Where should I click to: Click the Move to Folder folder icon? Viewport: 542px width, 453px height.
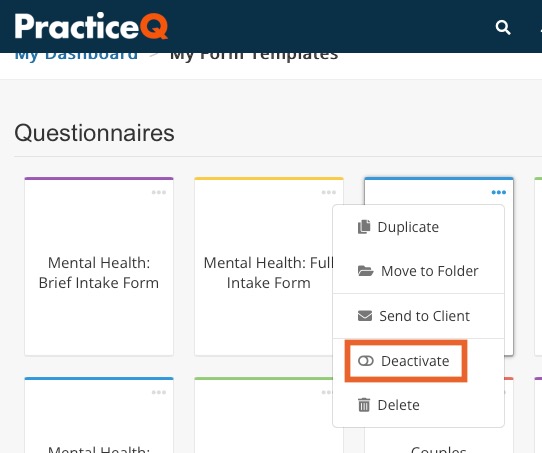(365, 271)
